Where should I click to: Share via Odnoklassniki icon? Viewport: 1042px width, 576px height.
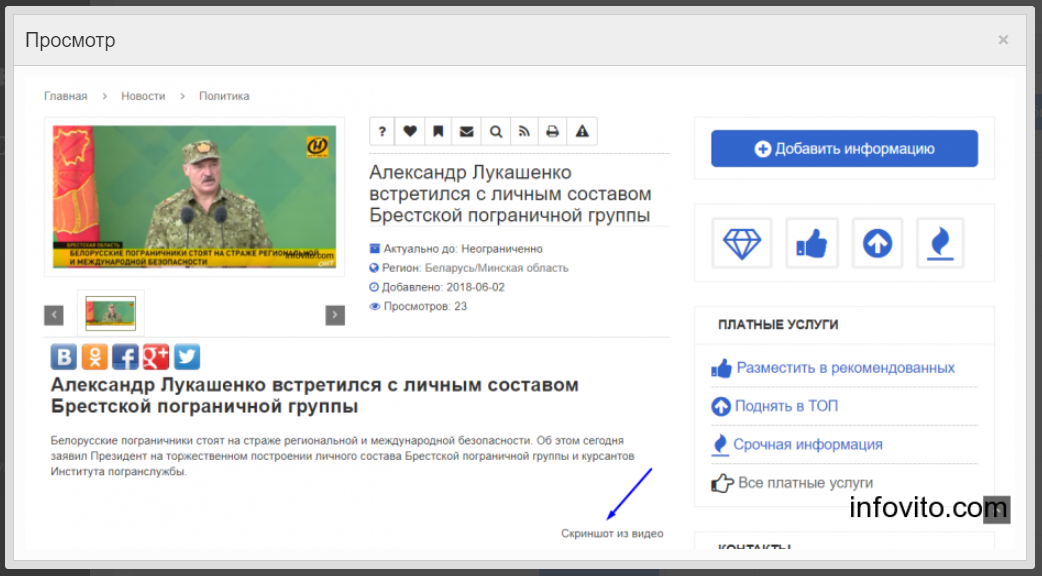pyautogui.click(x=94, y=357)
